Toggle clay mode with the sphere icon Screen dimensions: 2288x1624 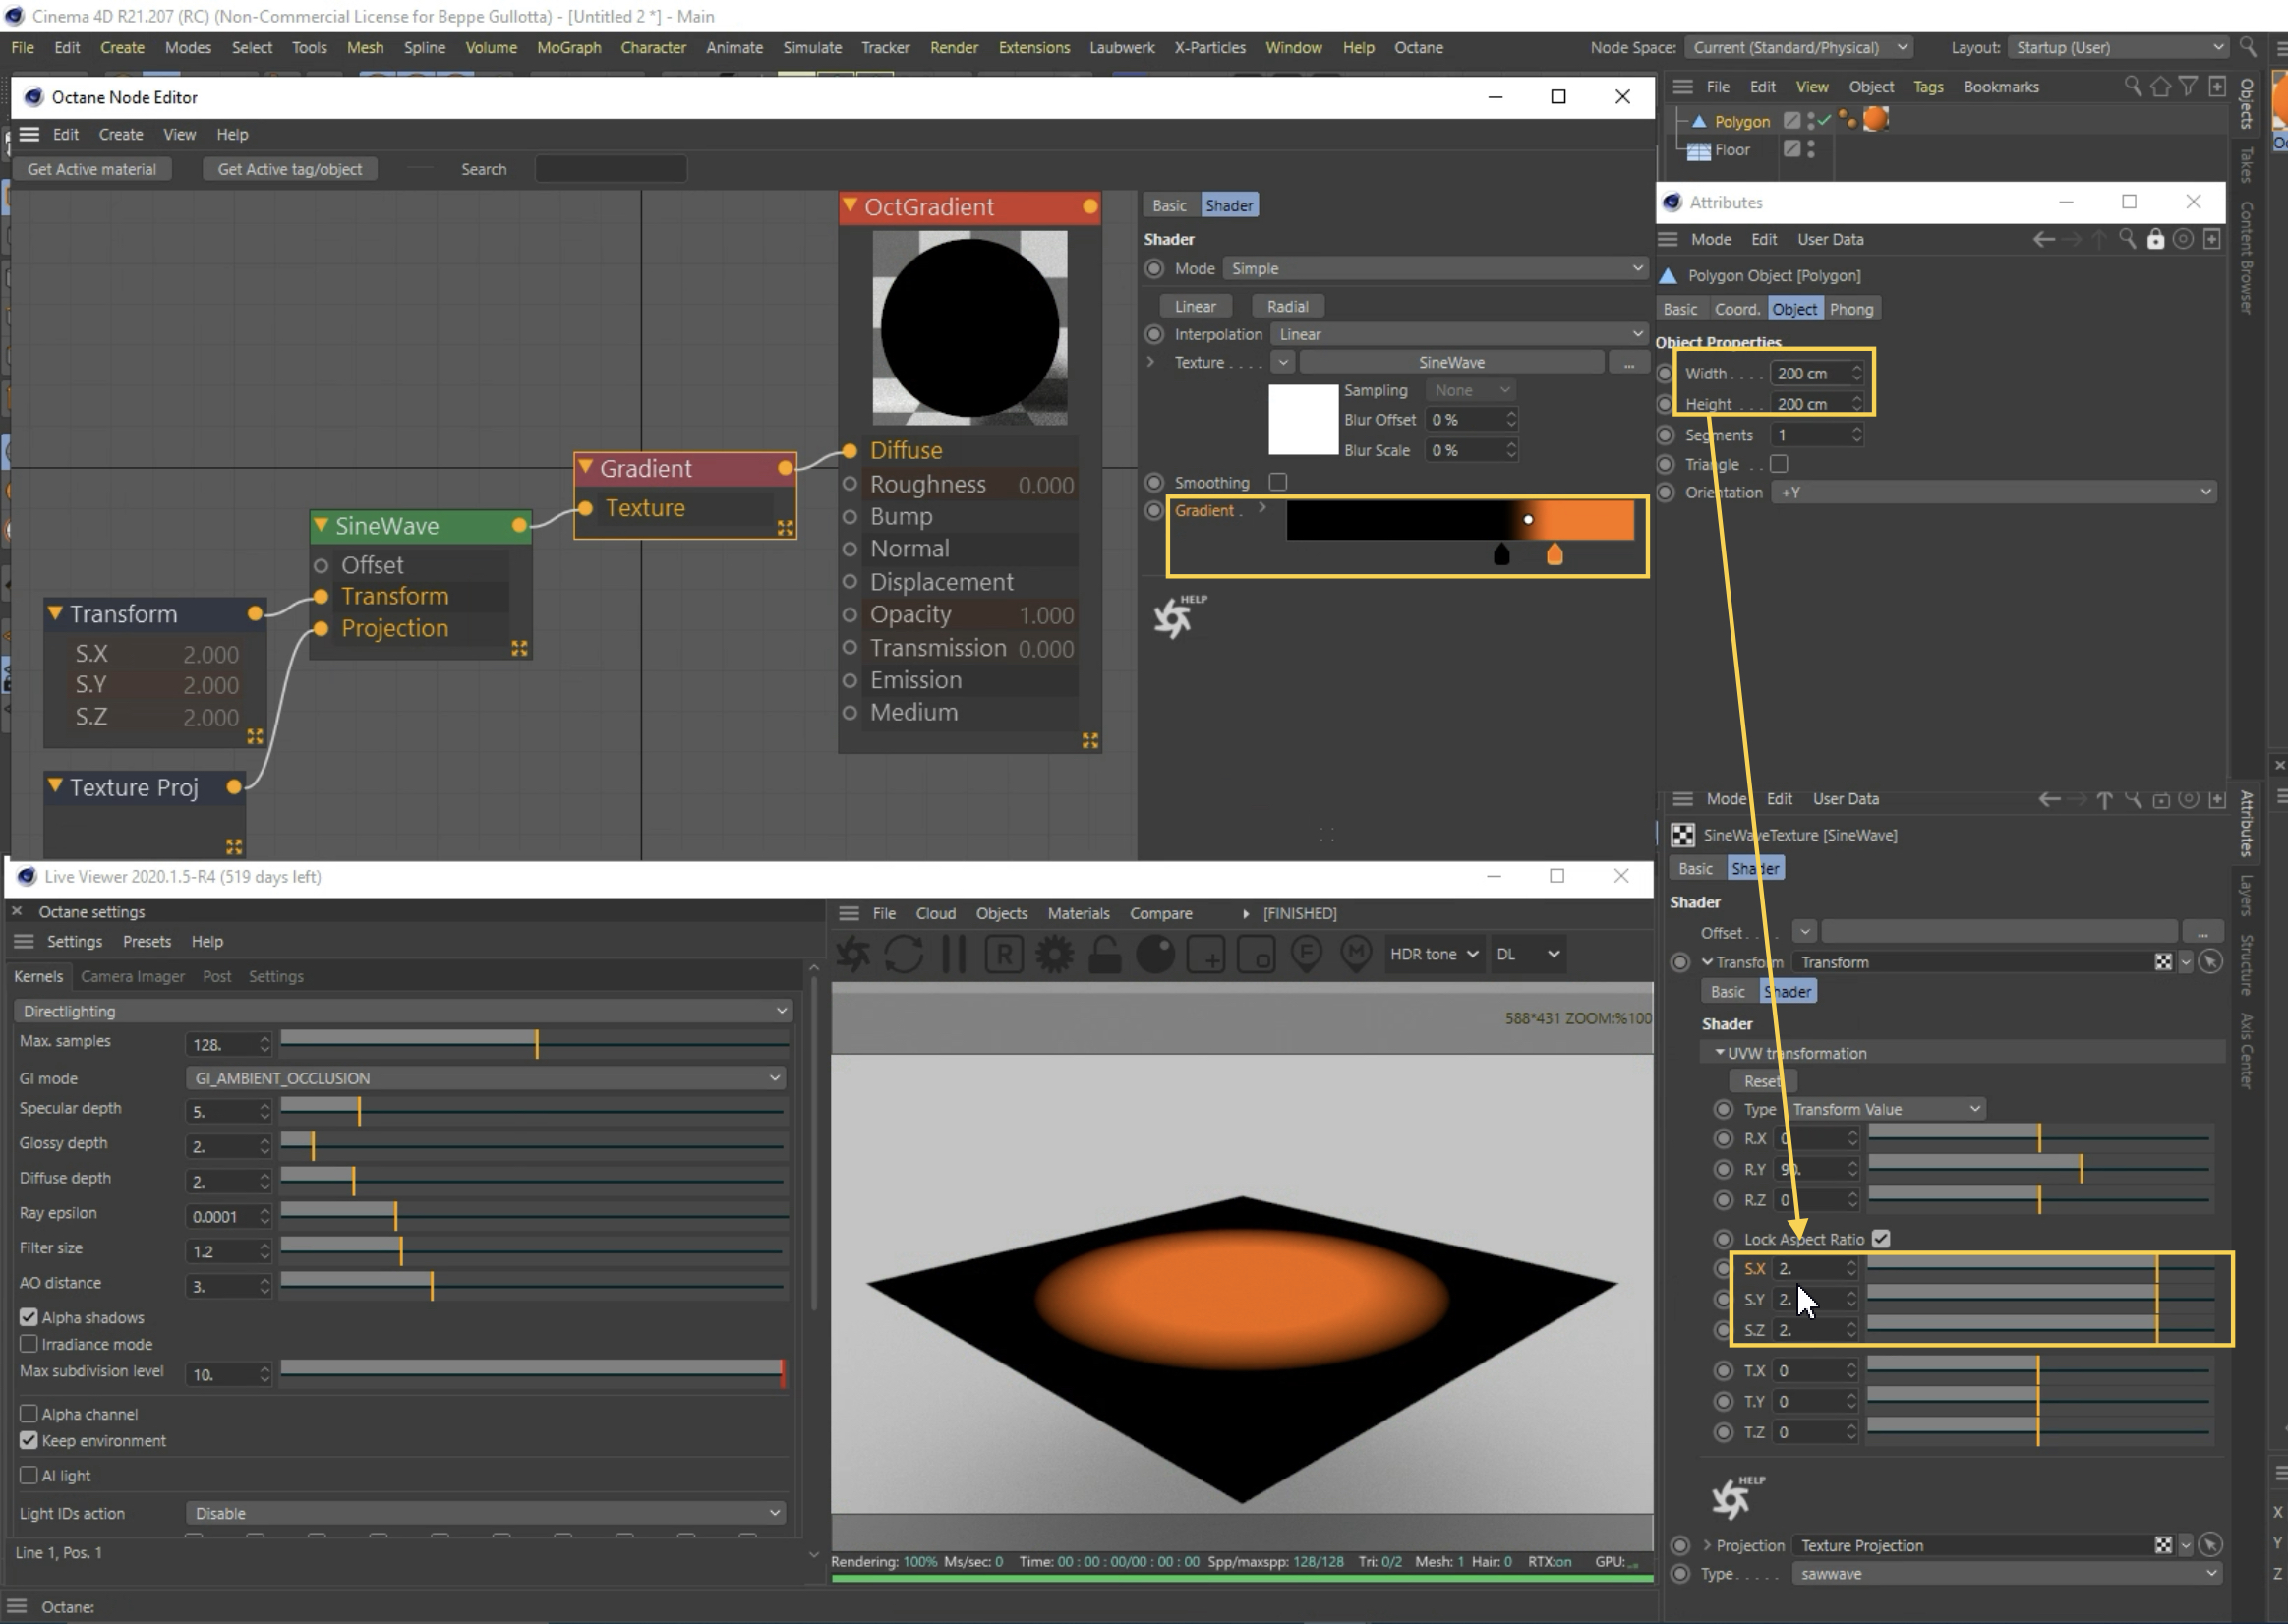click(1155, 954)
